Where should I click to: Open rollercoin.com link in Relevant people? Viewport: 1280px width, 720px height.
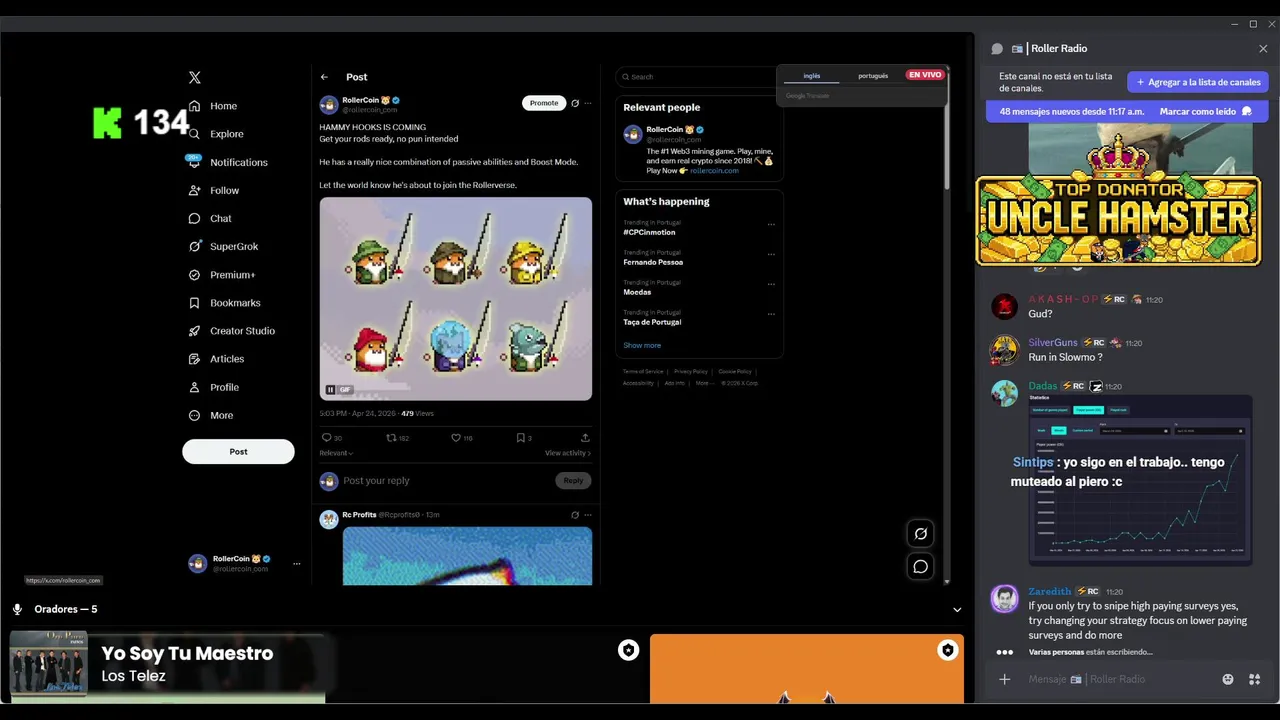pos(714,171)
